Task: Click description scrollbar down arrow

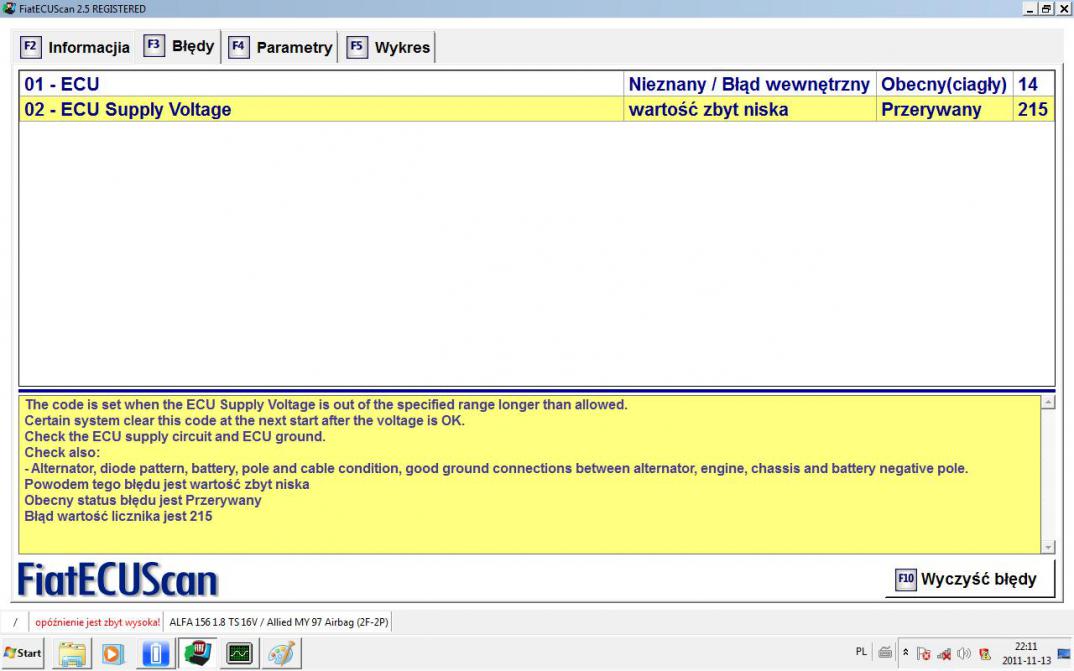Action: (1048, 546)
